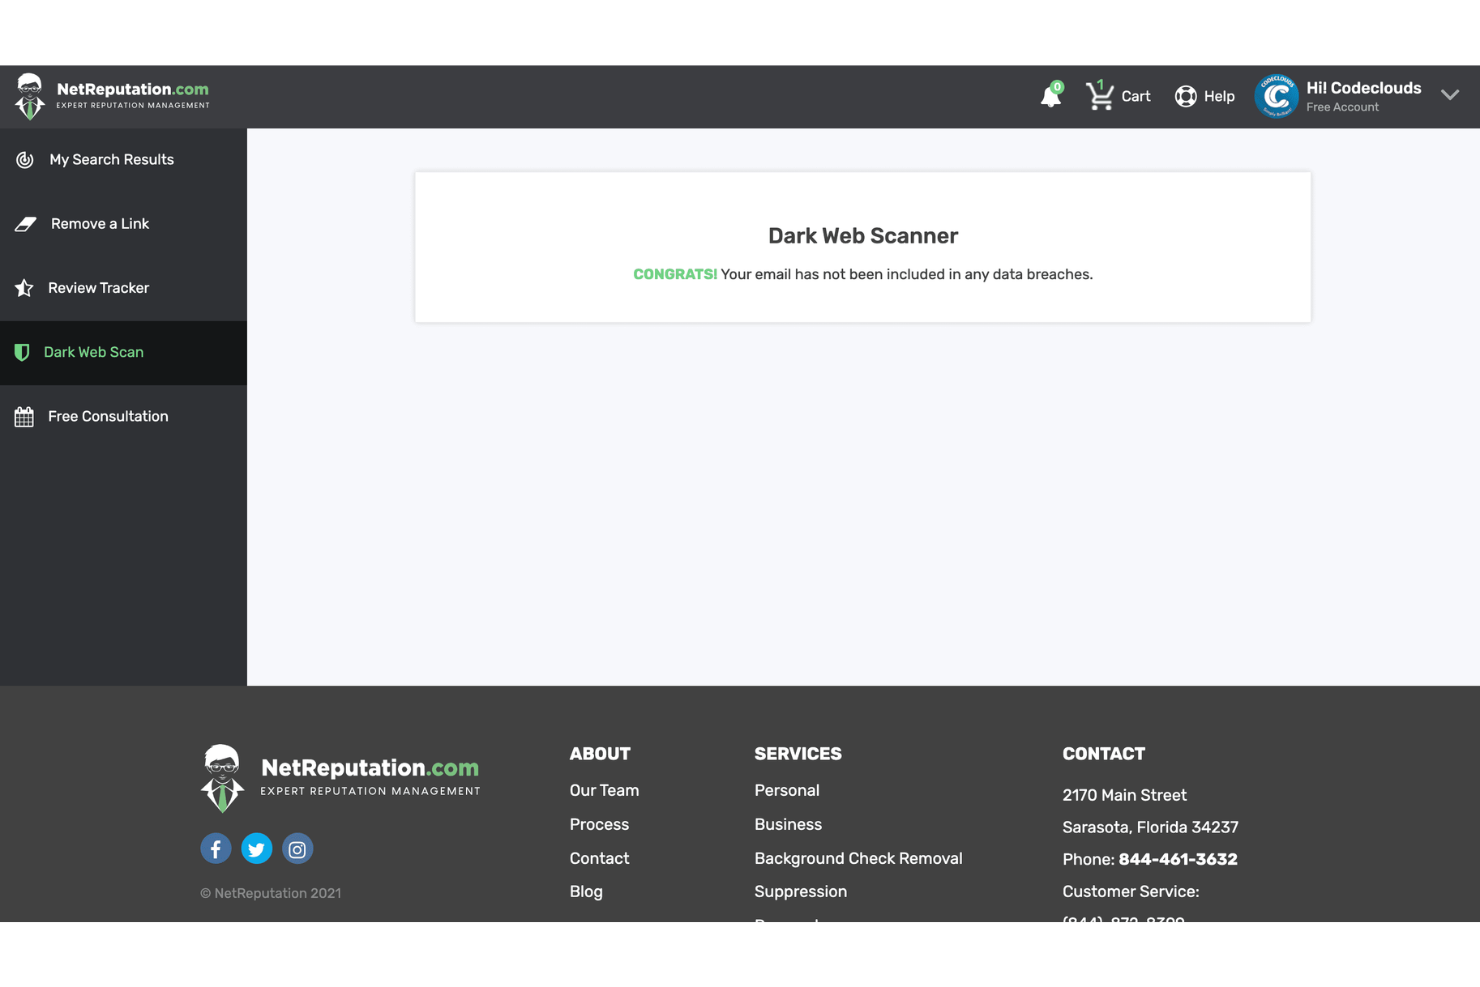
Task: Switch to the Dark Web Scan section
Action: 93,352
